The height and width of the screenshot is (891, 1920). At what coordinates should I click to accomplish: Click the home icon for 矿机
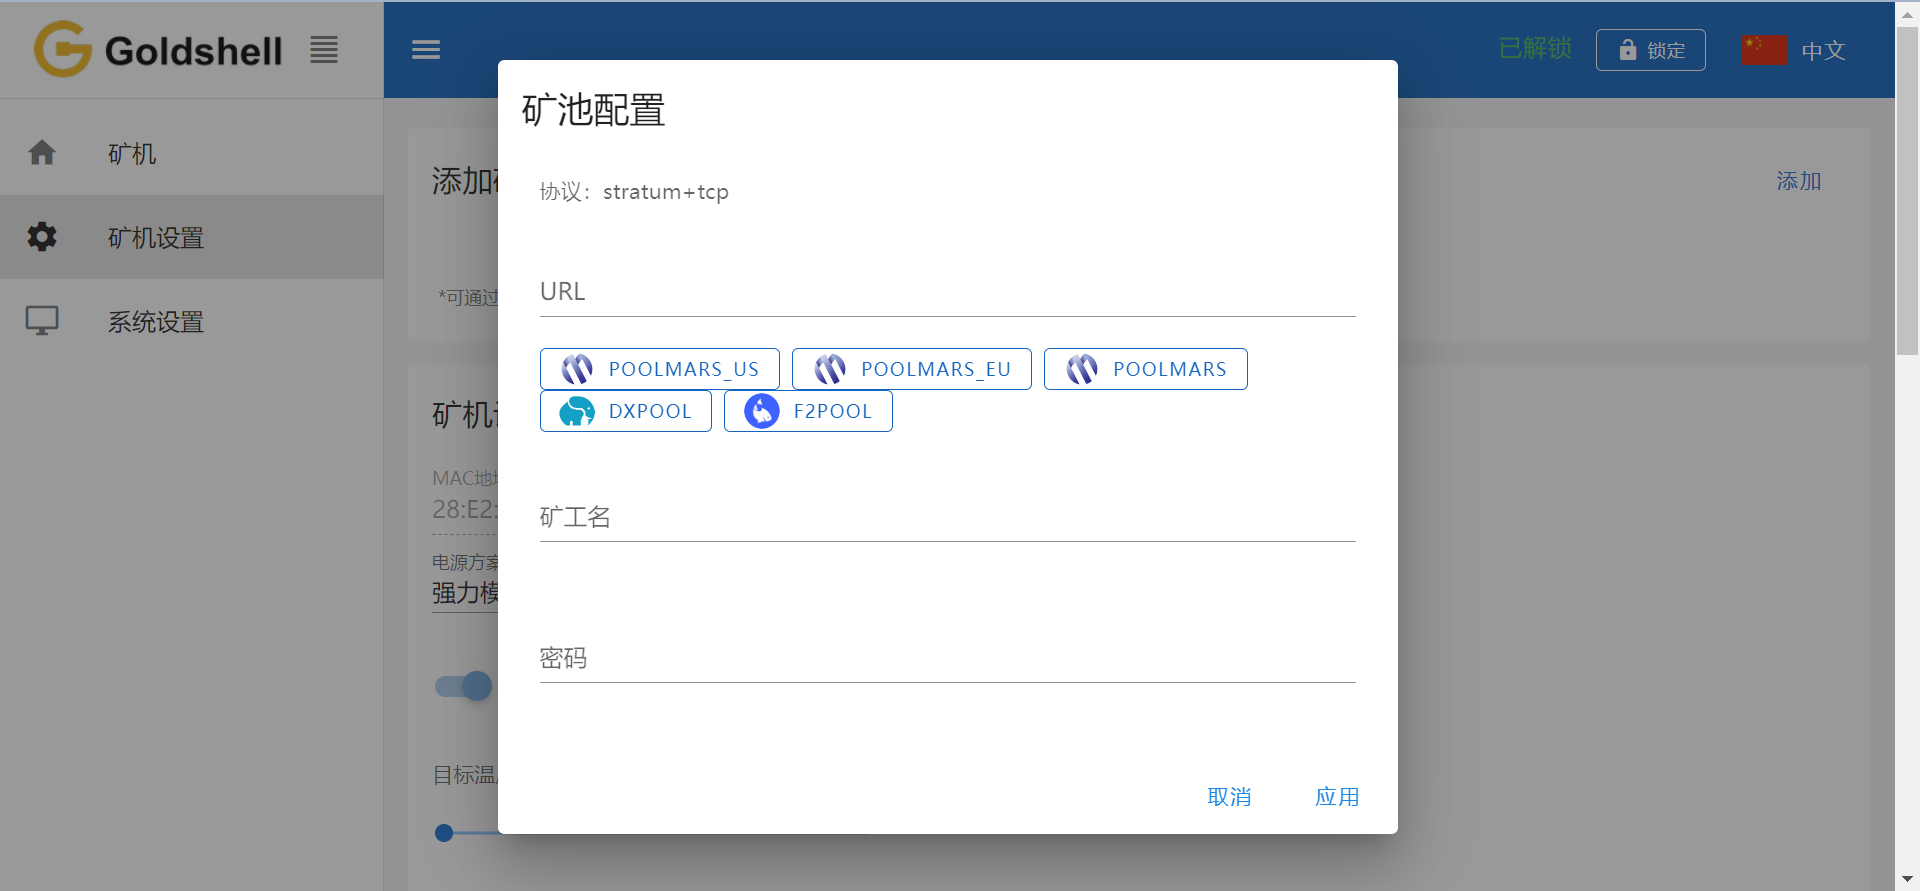coord(42,153)
